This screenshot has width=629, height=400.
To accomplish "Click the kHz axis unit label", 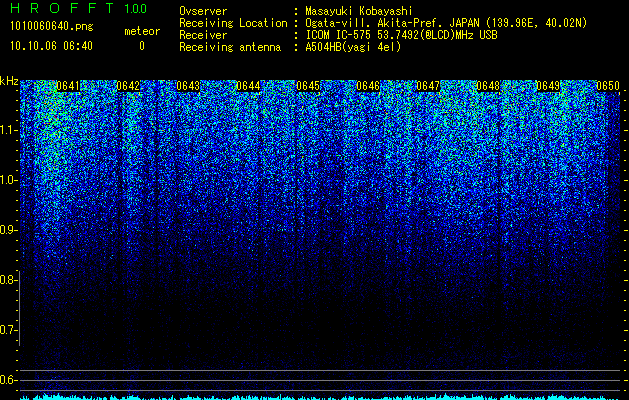I will point(9,81).
